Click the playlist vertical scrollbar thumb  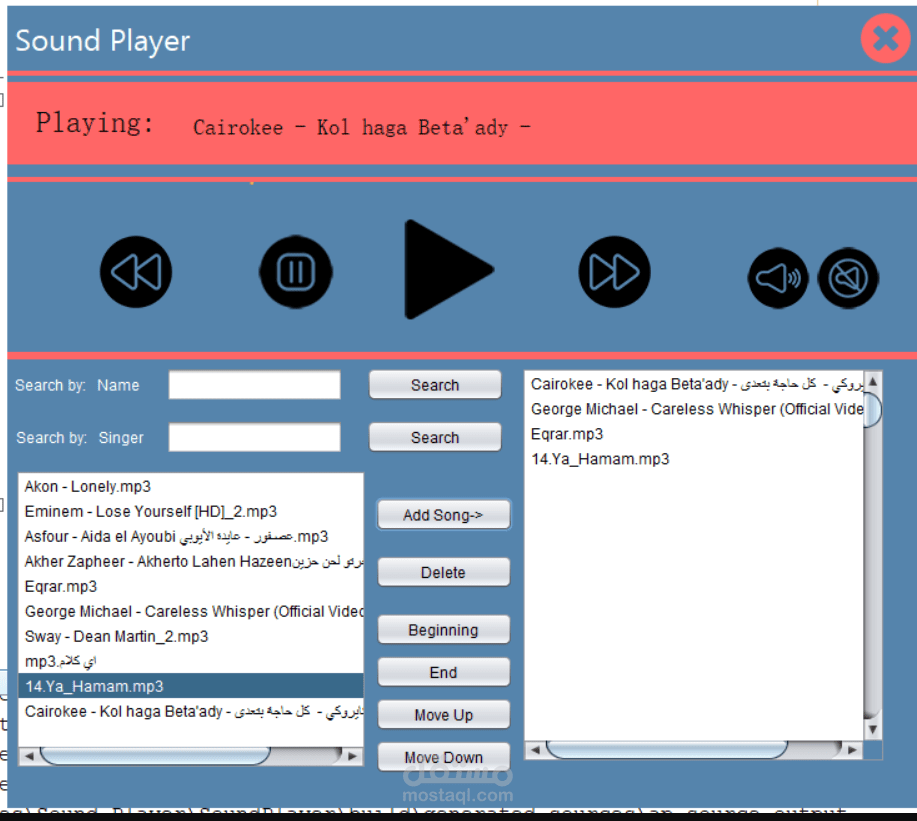click(873, 410)
